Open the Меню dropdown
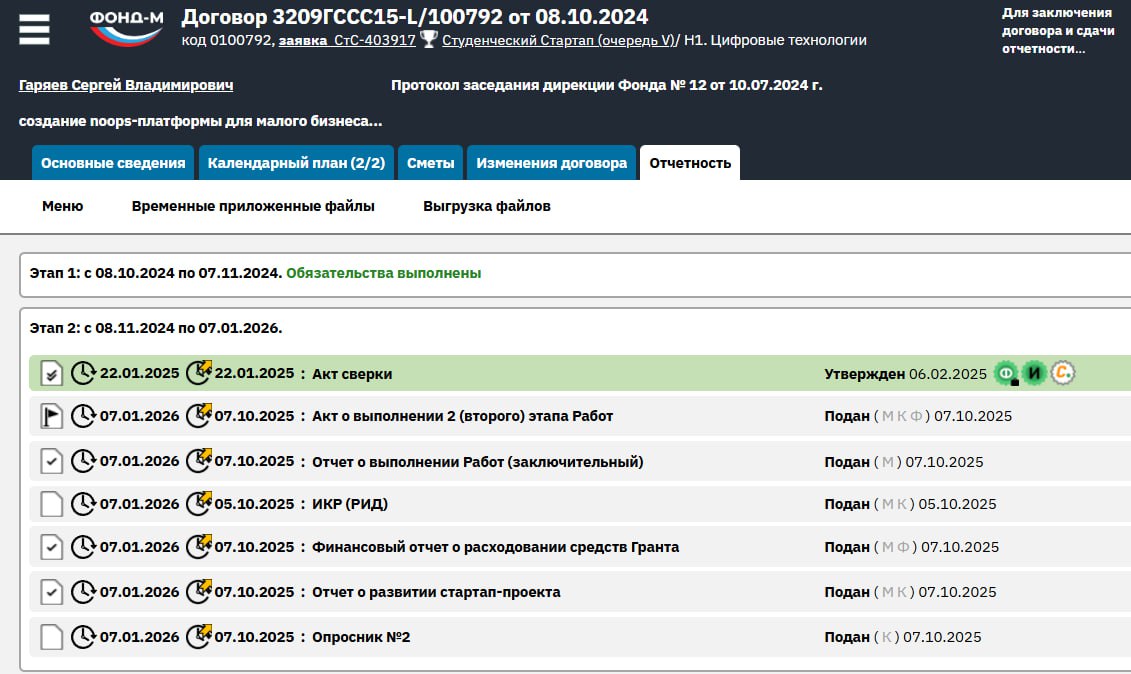 point(62,206)
